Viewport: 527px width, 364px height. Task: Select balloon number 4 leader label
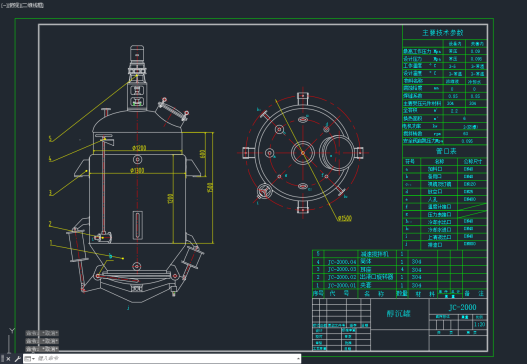click(x=50, y=159)
